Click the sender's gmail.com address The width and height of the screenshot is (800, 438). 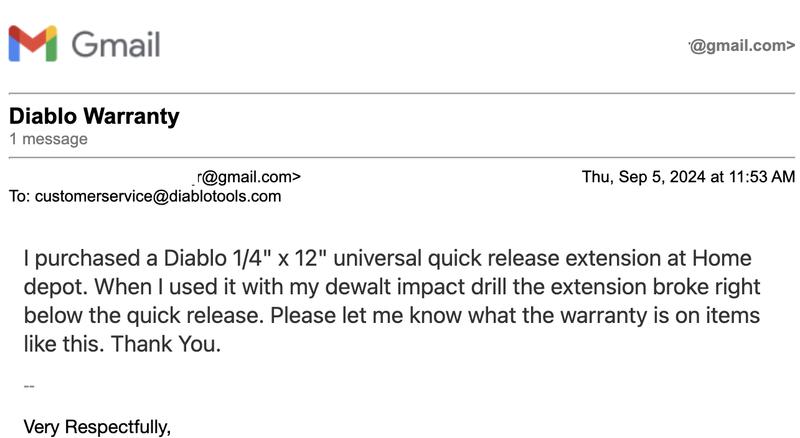click(248, 177)
